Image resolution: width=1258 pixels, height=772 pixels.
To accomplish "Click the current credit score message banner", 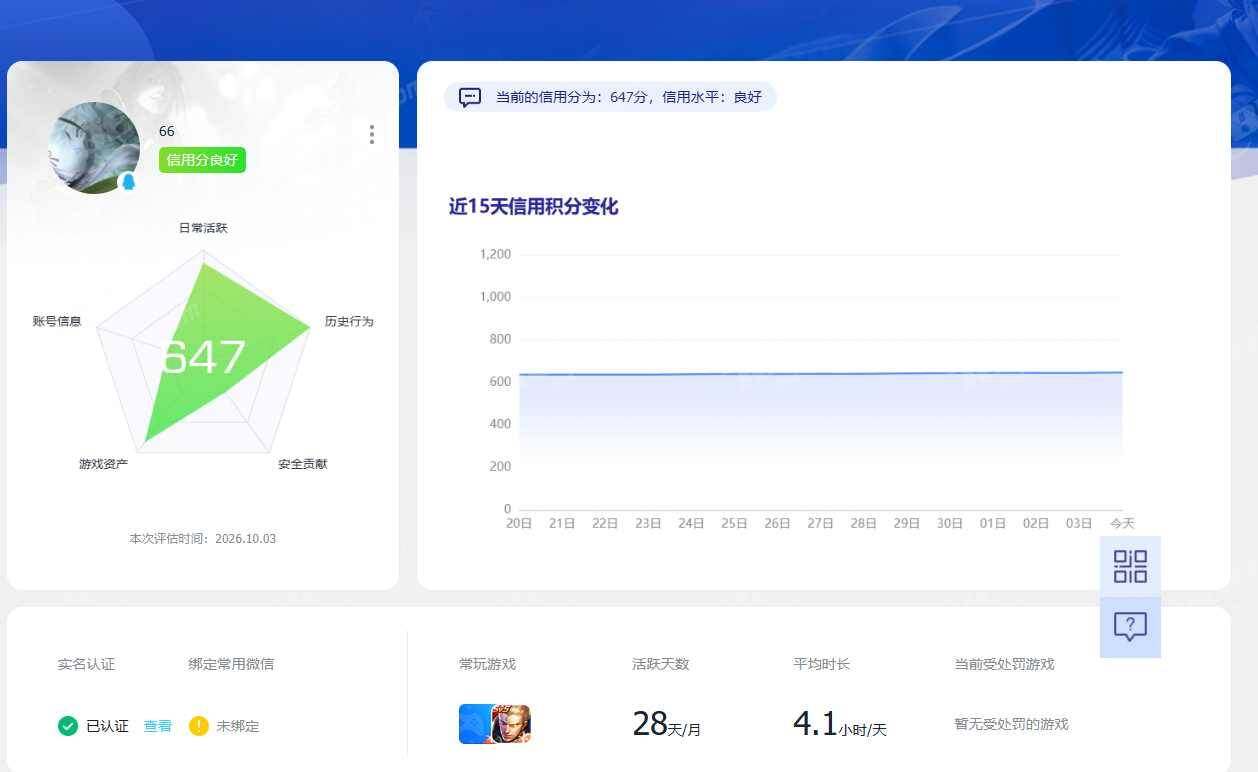I will click(610, 97).
